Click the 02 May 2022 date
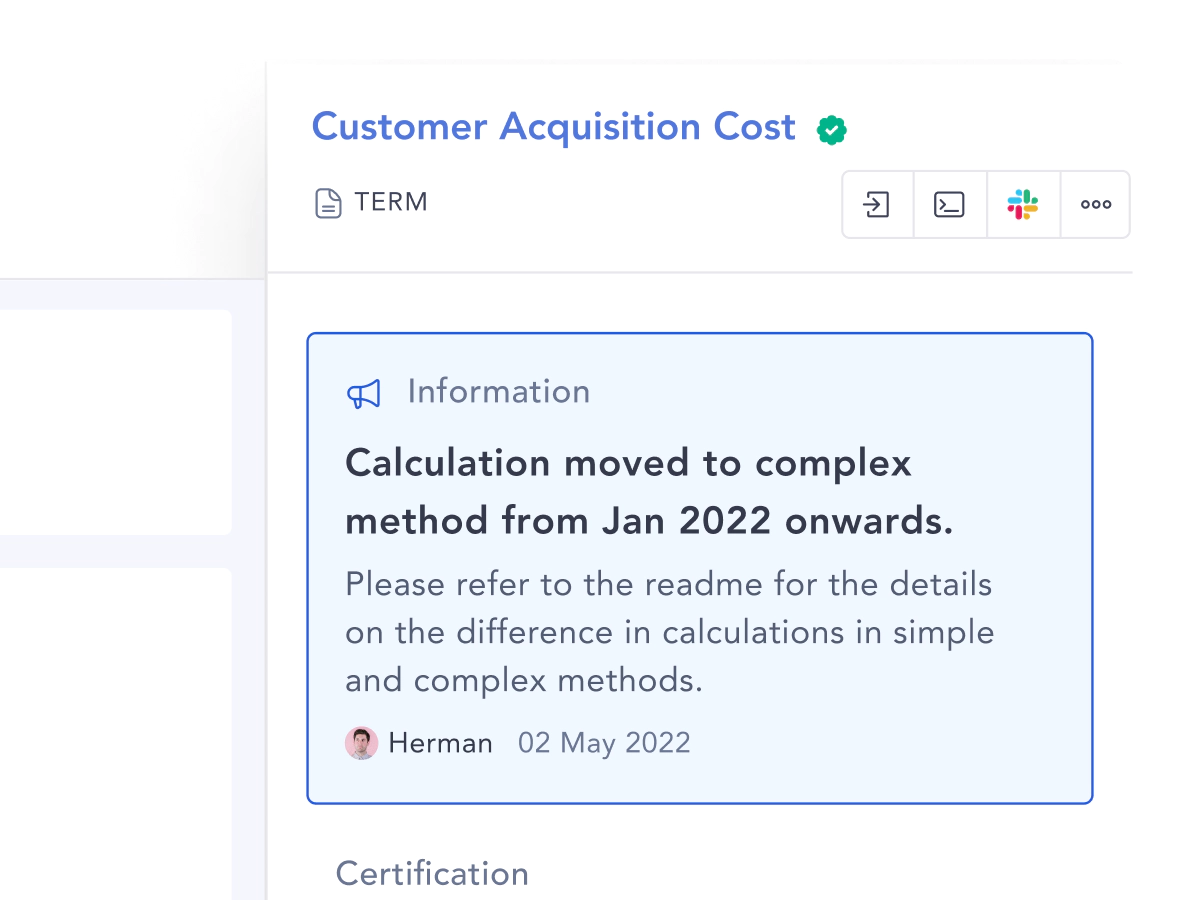The image size is (1192, 900). click(604, 743)
